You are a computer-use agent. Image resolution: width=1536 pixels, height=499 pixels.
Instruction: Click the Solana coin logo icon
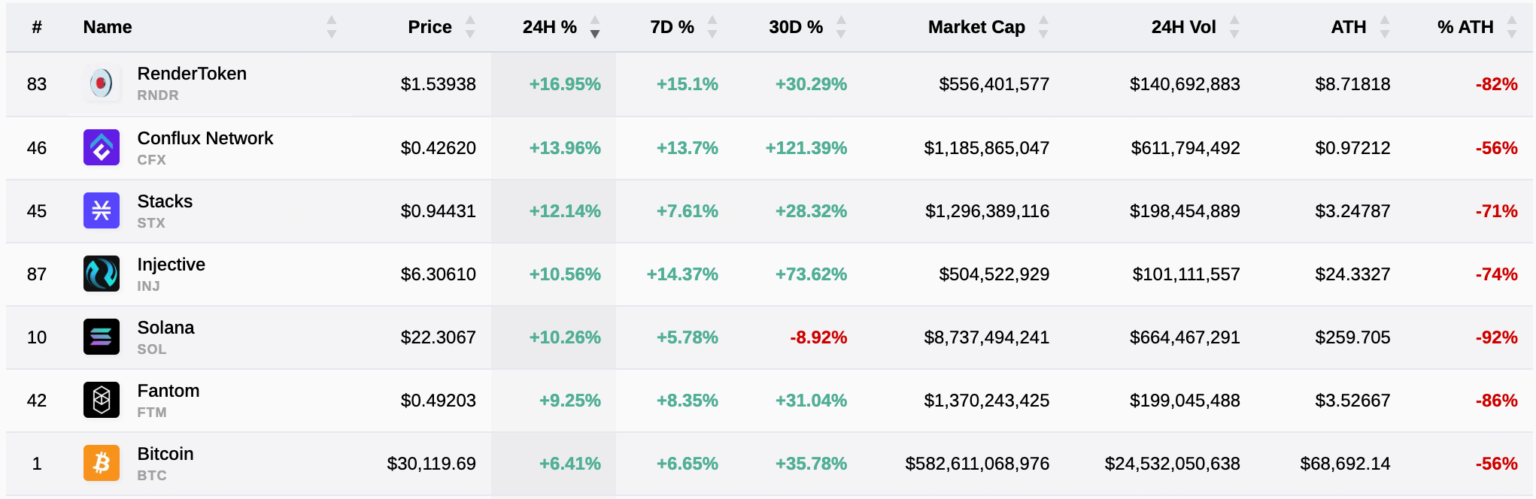101,337
